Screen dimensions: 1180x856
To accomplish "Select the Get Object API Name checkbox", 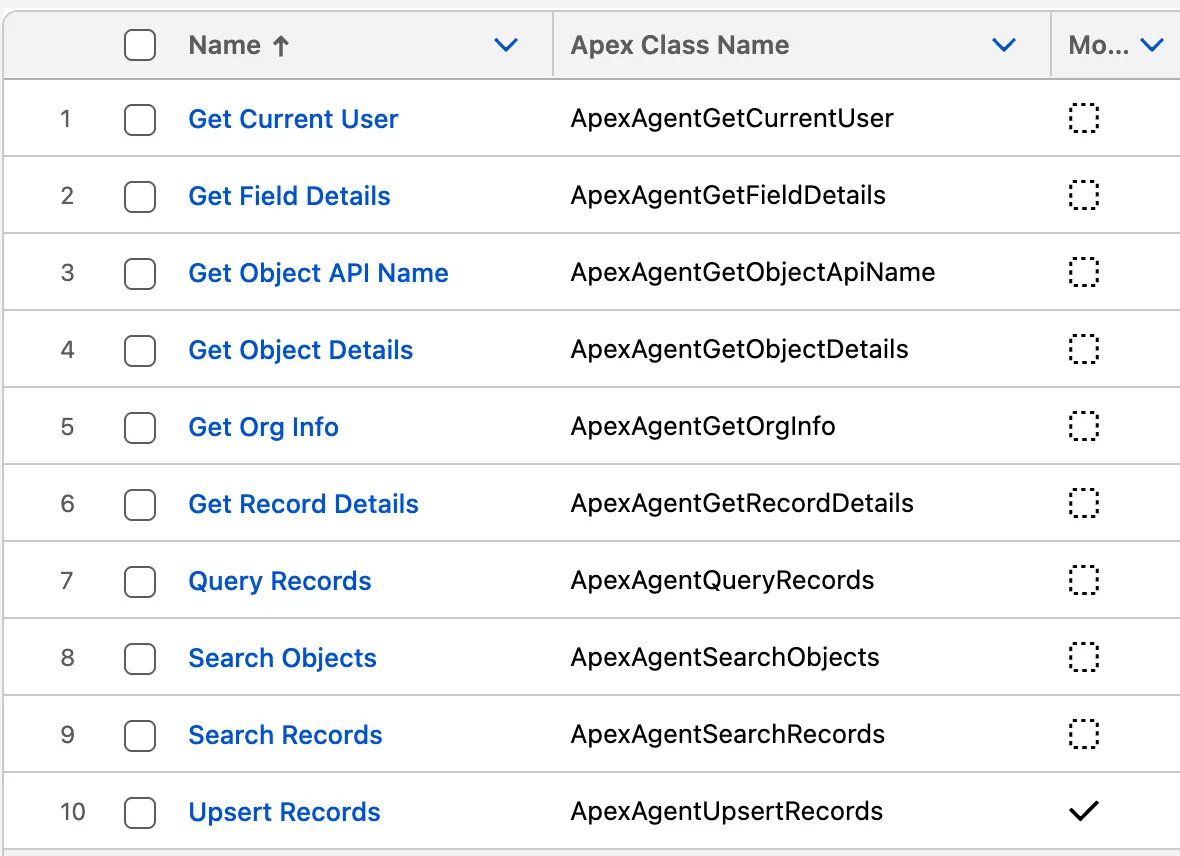I will point(140,273).
